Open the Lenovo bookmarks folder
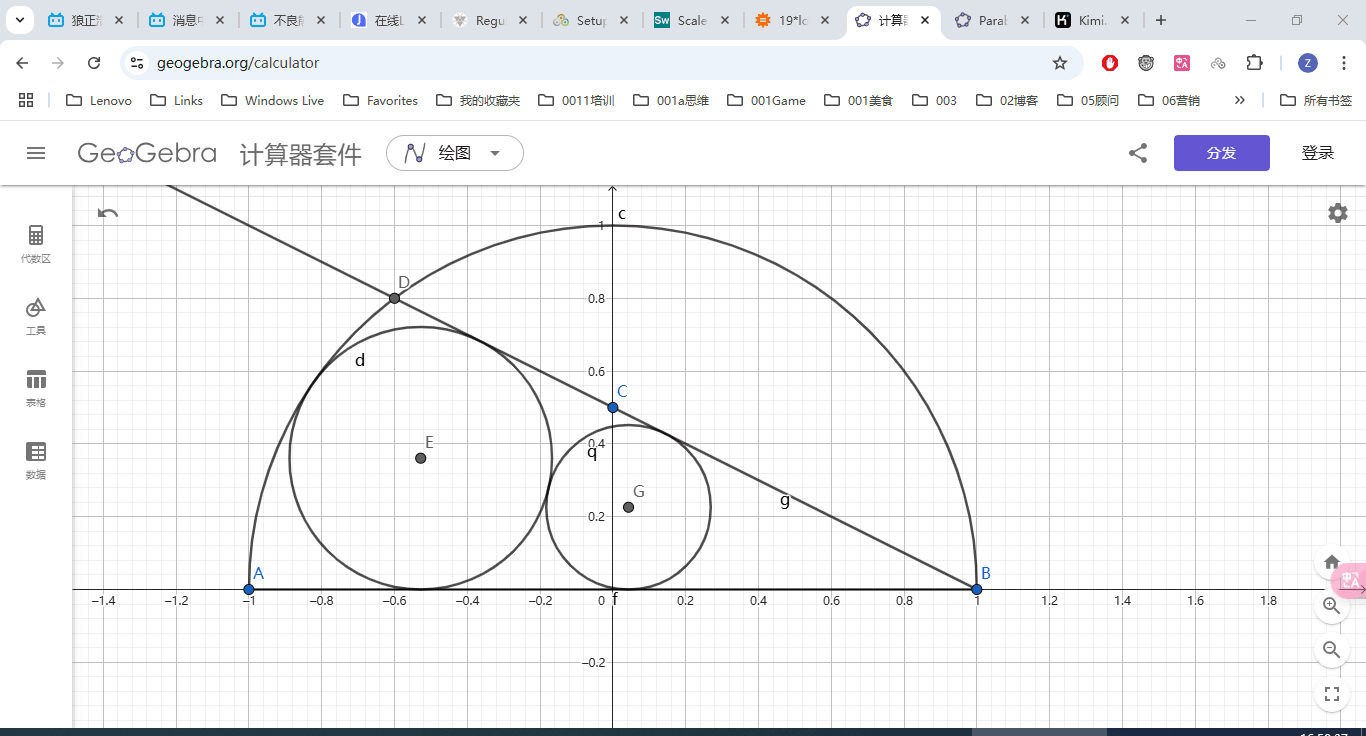Viewport: 1366px width, 736px height. pos(98,100)
